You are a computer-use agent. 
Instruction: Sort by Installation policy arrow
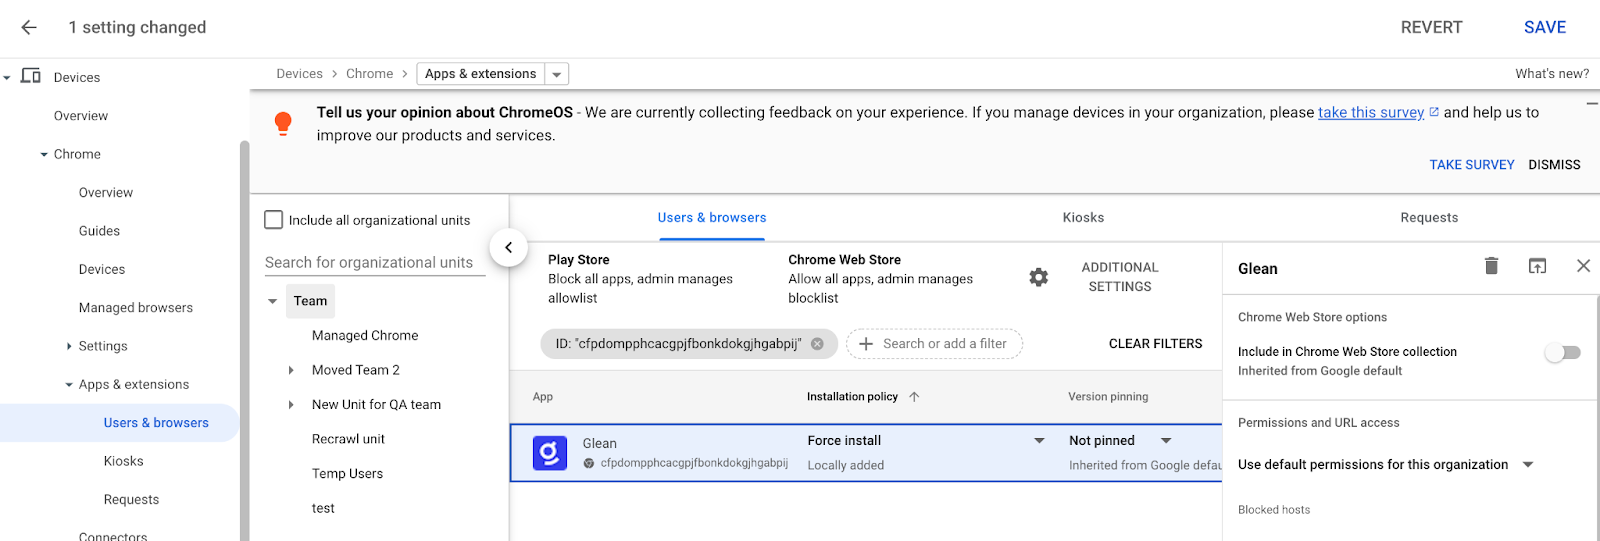pyautogui.click(x=914, y=397)
